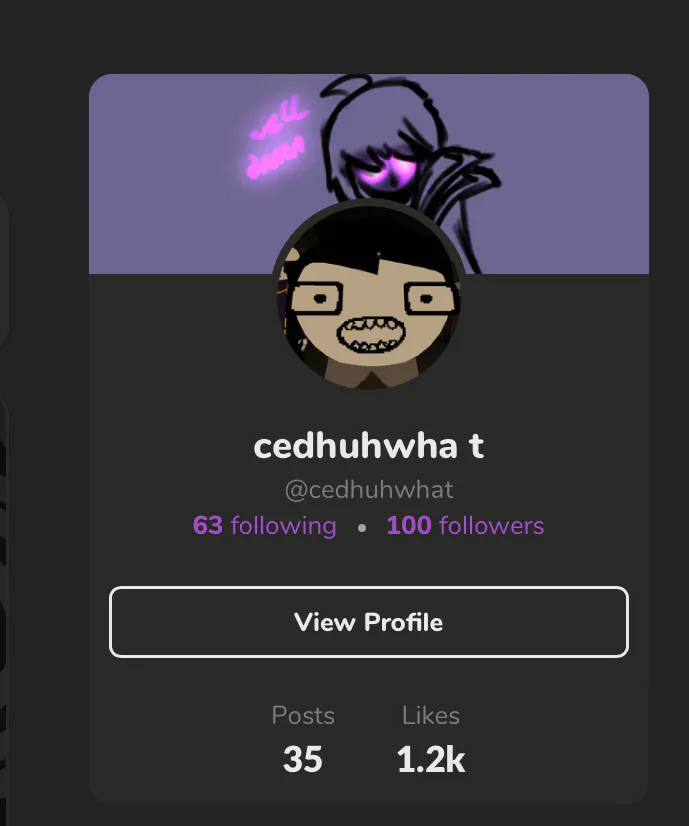Click the dot separator between following and followers
The image size is (689, 826).
(362, 527)
